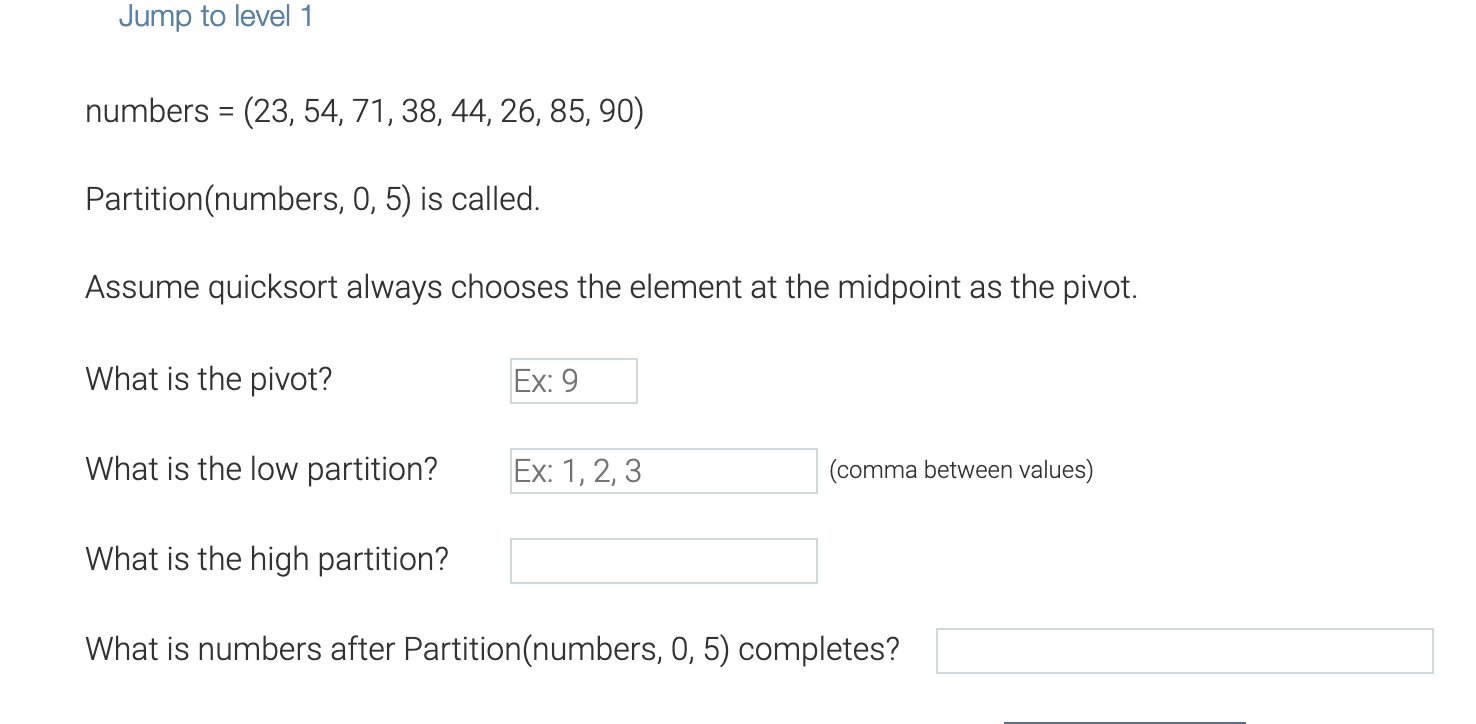Click the 'Jump to level 1' link

pos(215,16)
